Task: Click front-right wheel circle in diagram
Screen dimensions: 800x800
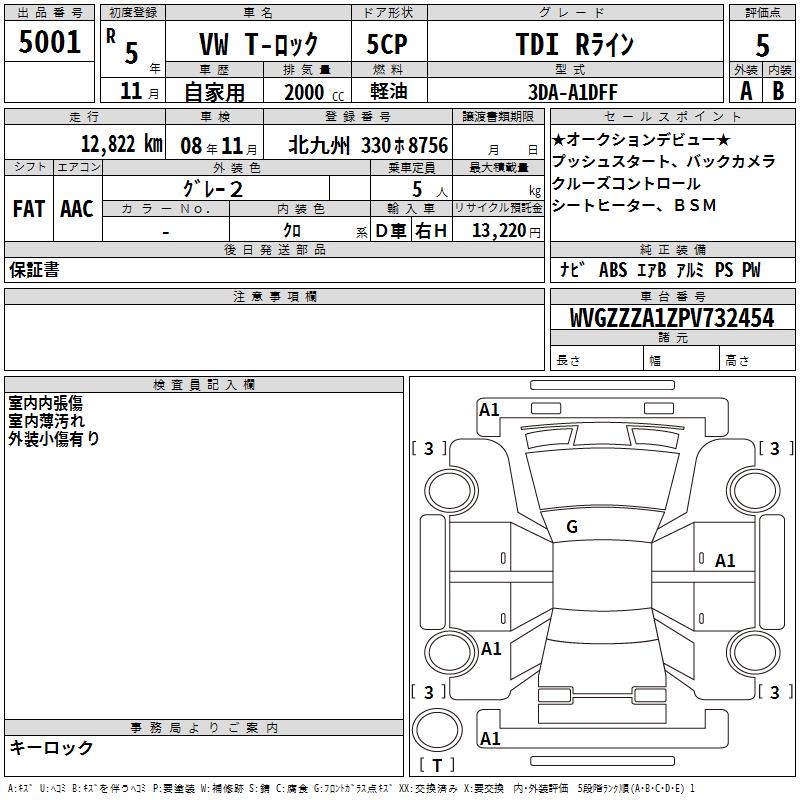Action: pos(753,491)
